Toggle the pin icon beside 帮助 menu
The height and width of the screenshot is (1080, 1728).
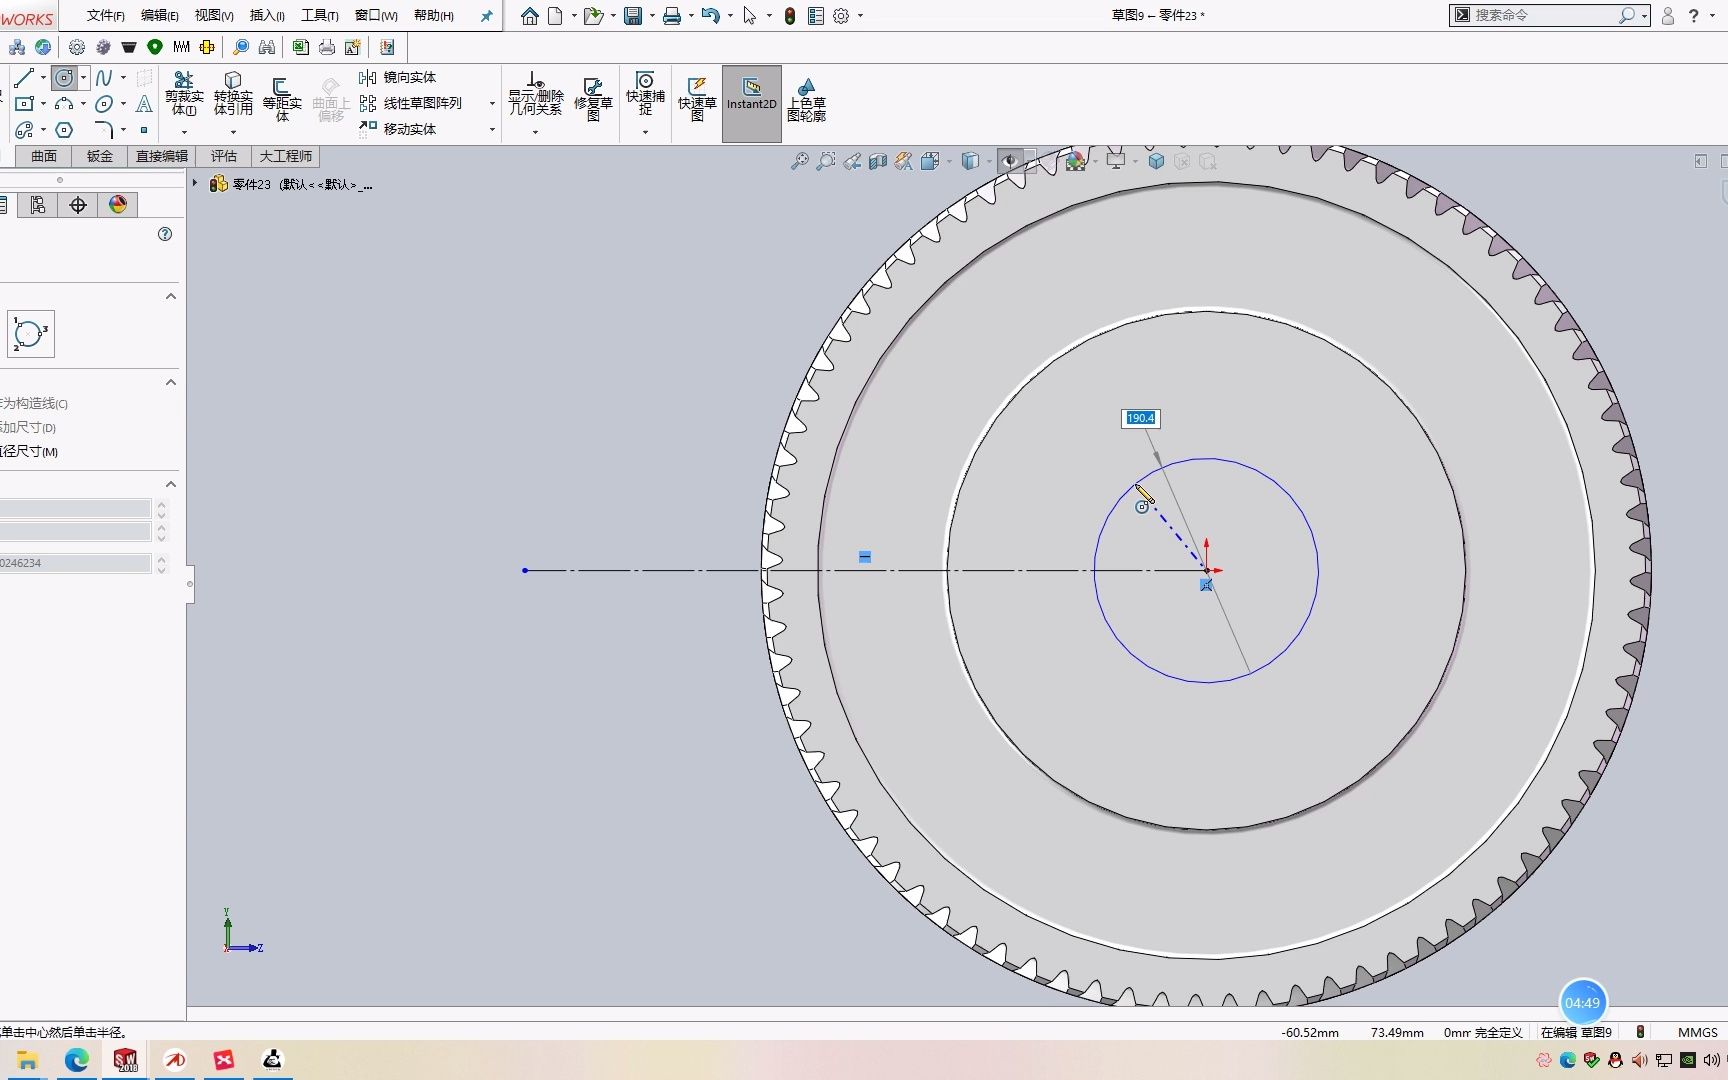(x=486, y=16)
